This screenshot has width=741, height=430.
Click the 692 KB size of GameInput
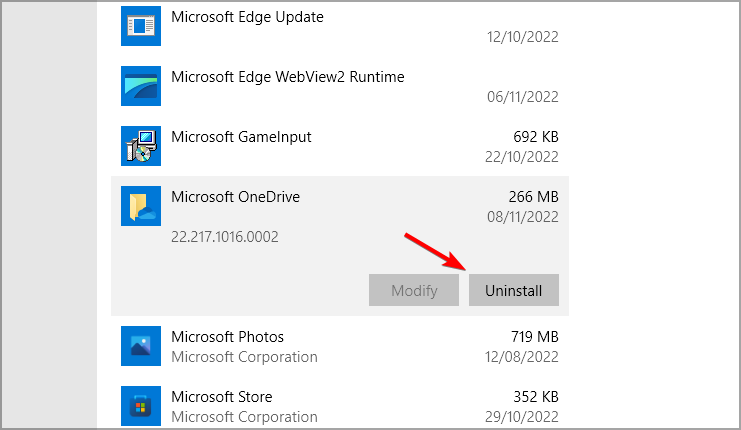coord(534,137)
